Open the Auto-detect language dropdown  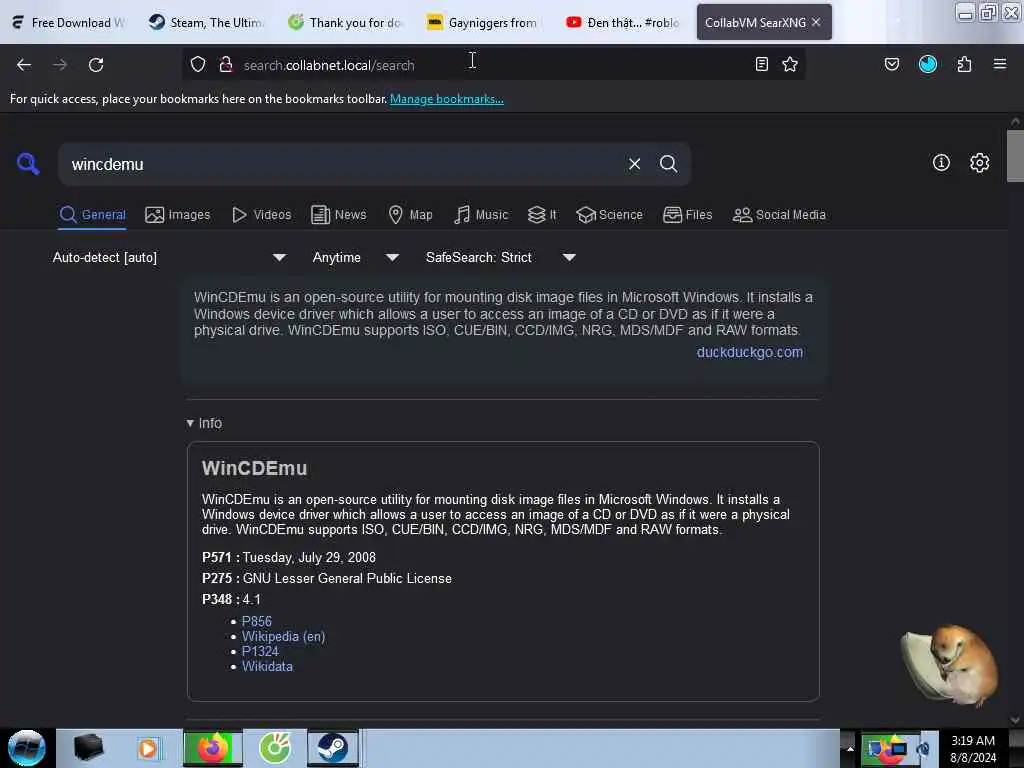(x=169, y=257)
